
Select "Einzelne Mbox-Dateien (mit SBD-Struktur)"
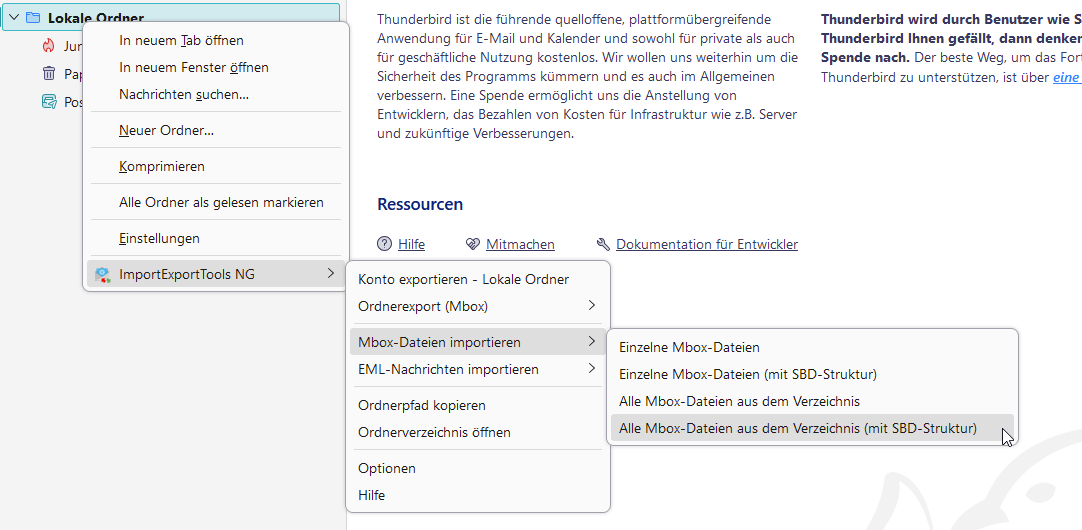click(748, 374)
